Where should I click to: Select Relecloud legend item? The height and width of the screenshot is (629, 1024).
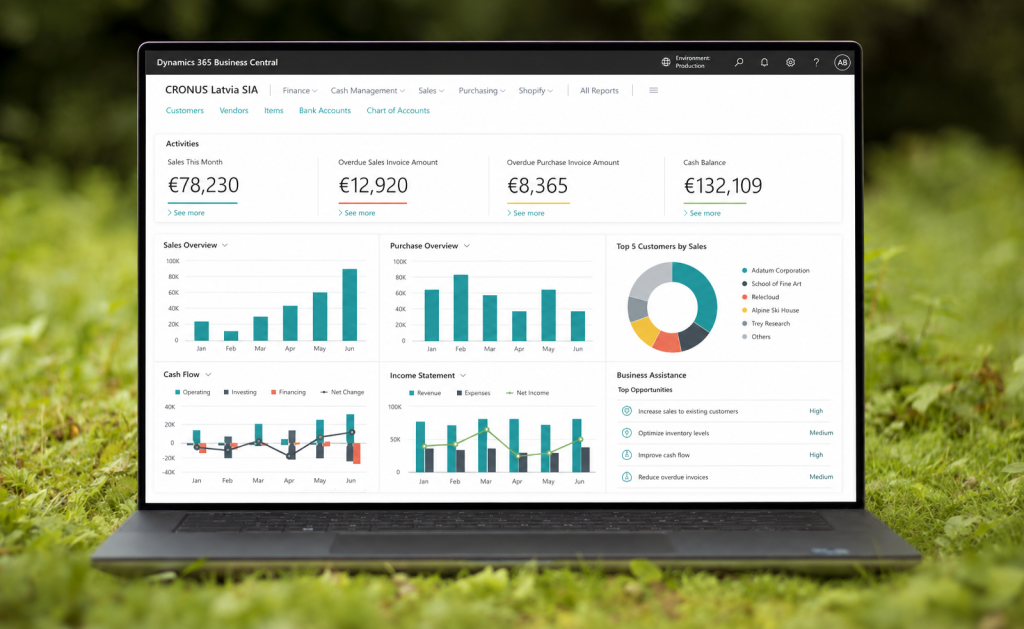(x=761, y=297)
